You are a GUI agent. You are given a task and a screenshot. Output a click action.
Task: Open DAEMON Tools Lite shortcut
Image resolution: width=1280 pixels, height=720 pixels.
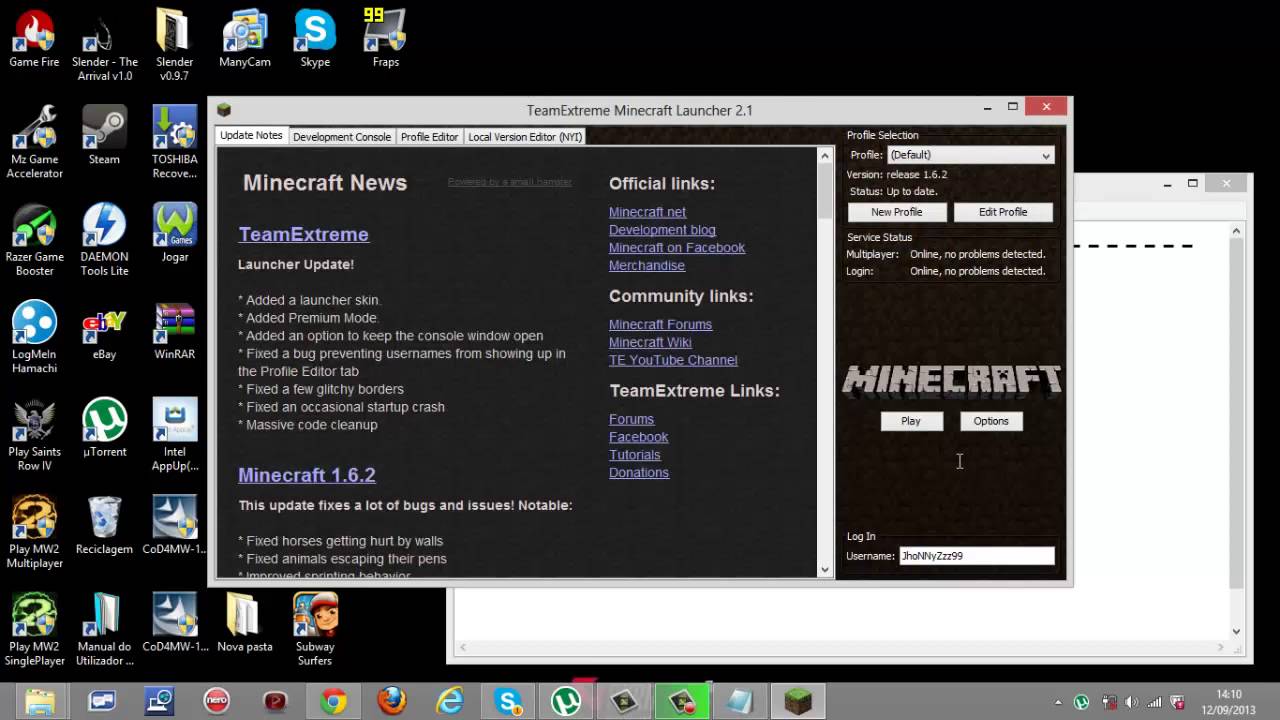(x=104, y=239)
